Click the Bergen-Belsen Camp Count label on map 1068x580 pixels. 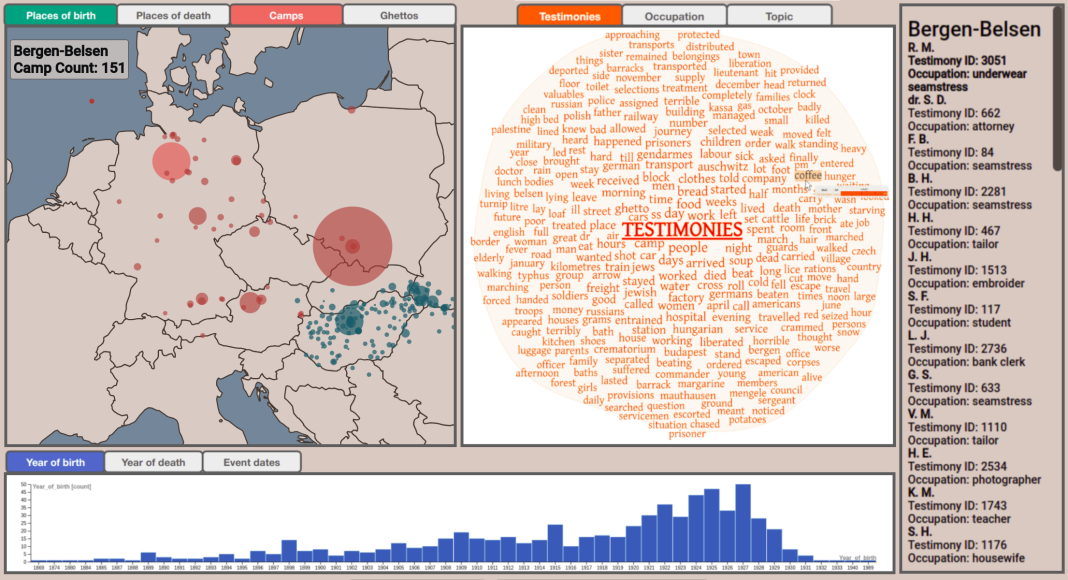tap(69, 59)
